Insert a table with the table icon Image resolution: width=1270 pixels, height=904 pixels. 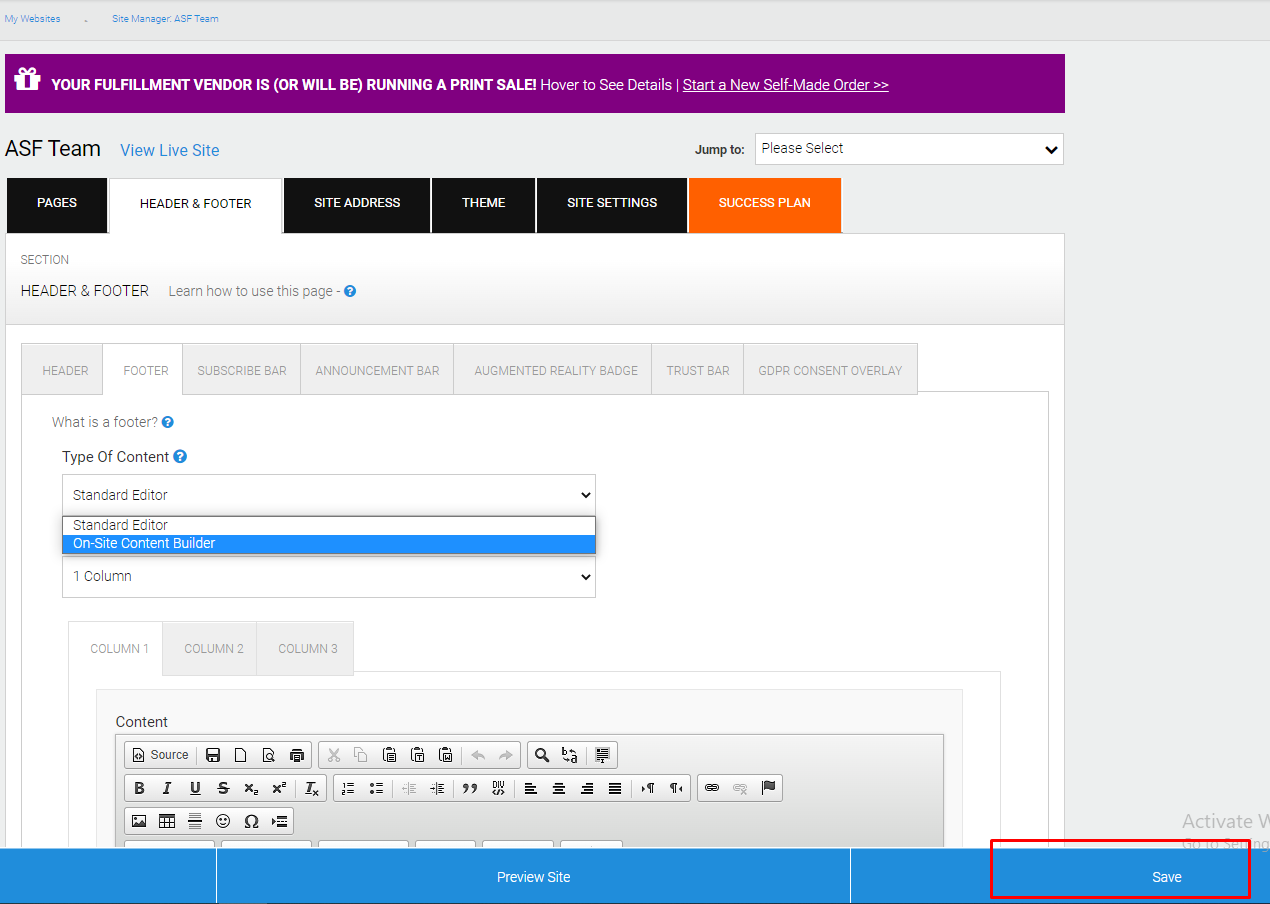point(167,821)
